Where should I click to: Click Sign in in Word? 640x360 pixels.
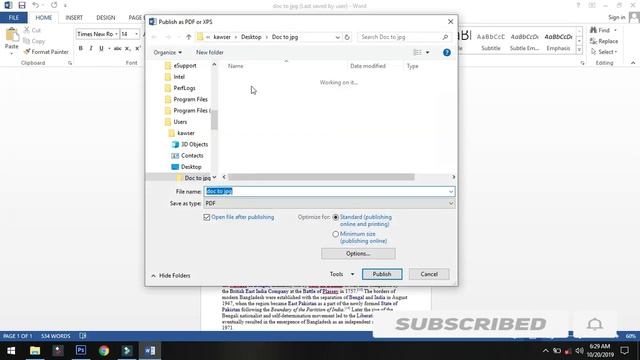tap(616, 18)
